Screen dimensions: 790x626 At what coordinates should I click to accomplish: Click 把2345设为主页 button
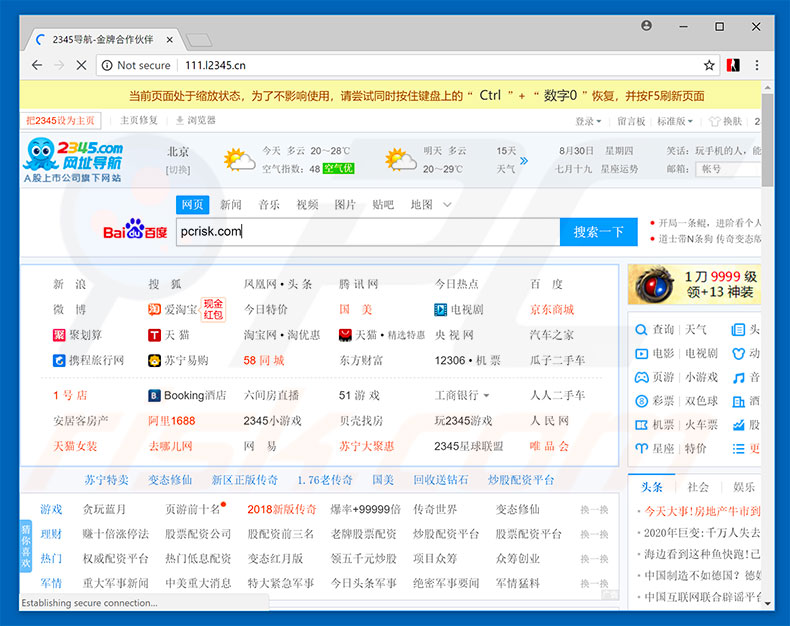click(60, 120)
